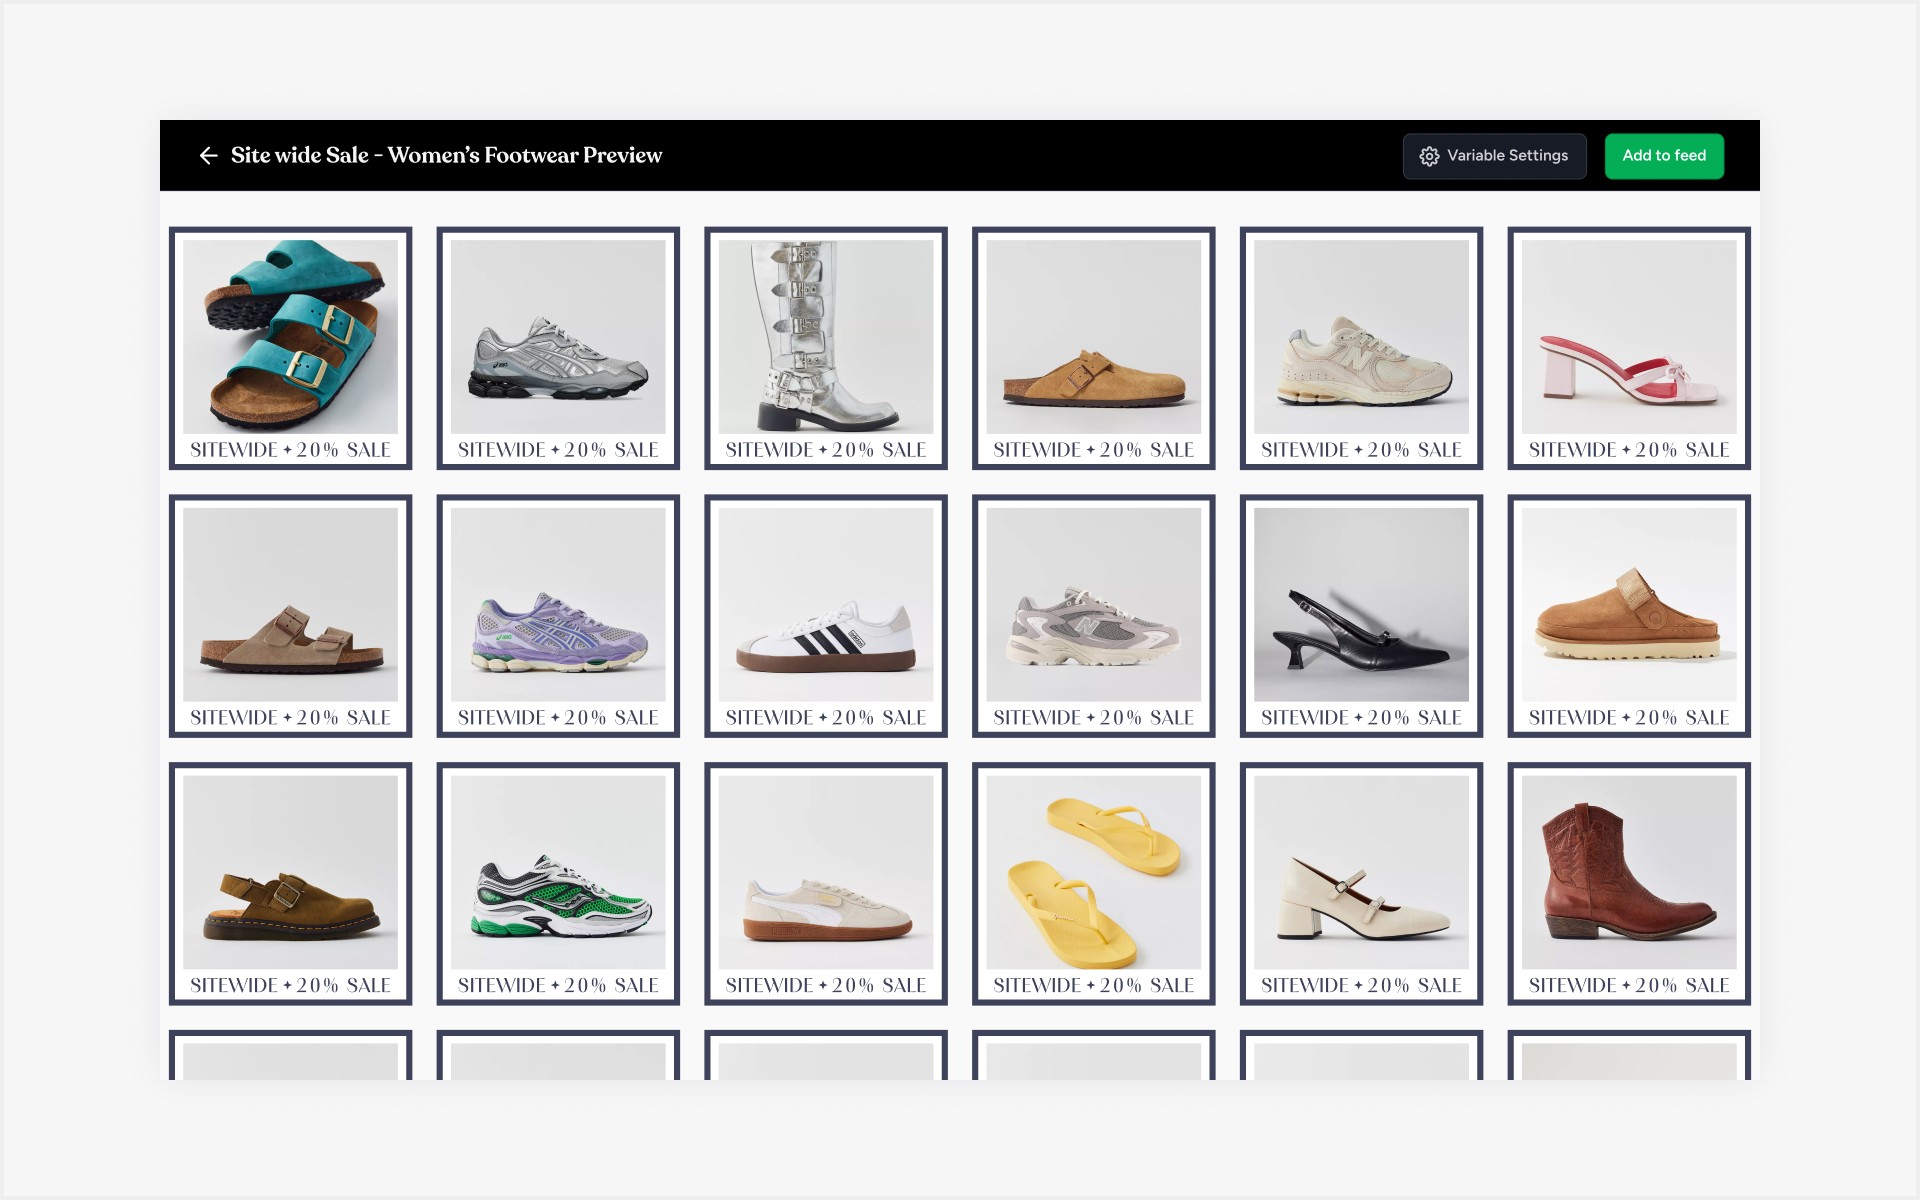Open the silver buckle boot preview
This screenshot has width=1920, height=1200.
[x=825, y=337]
